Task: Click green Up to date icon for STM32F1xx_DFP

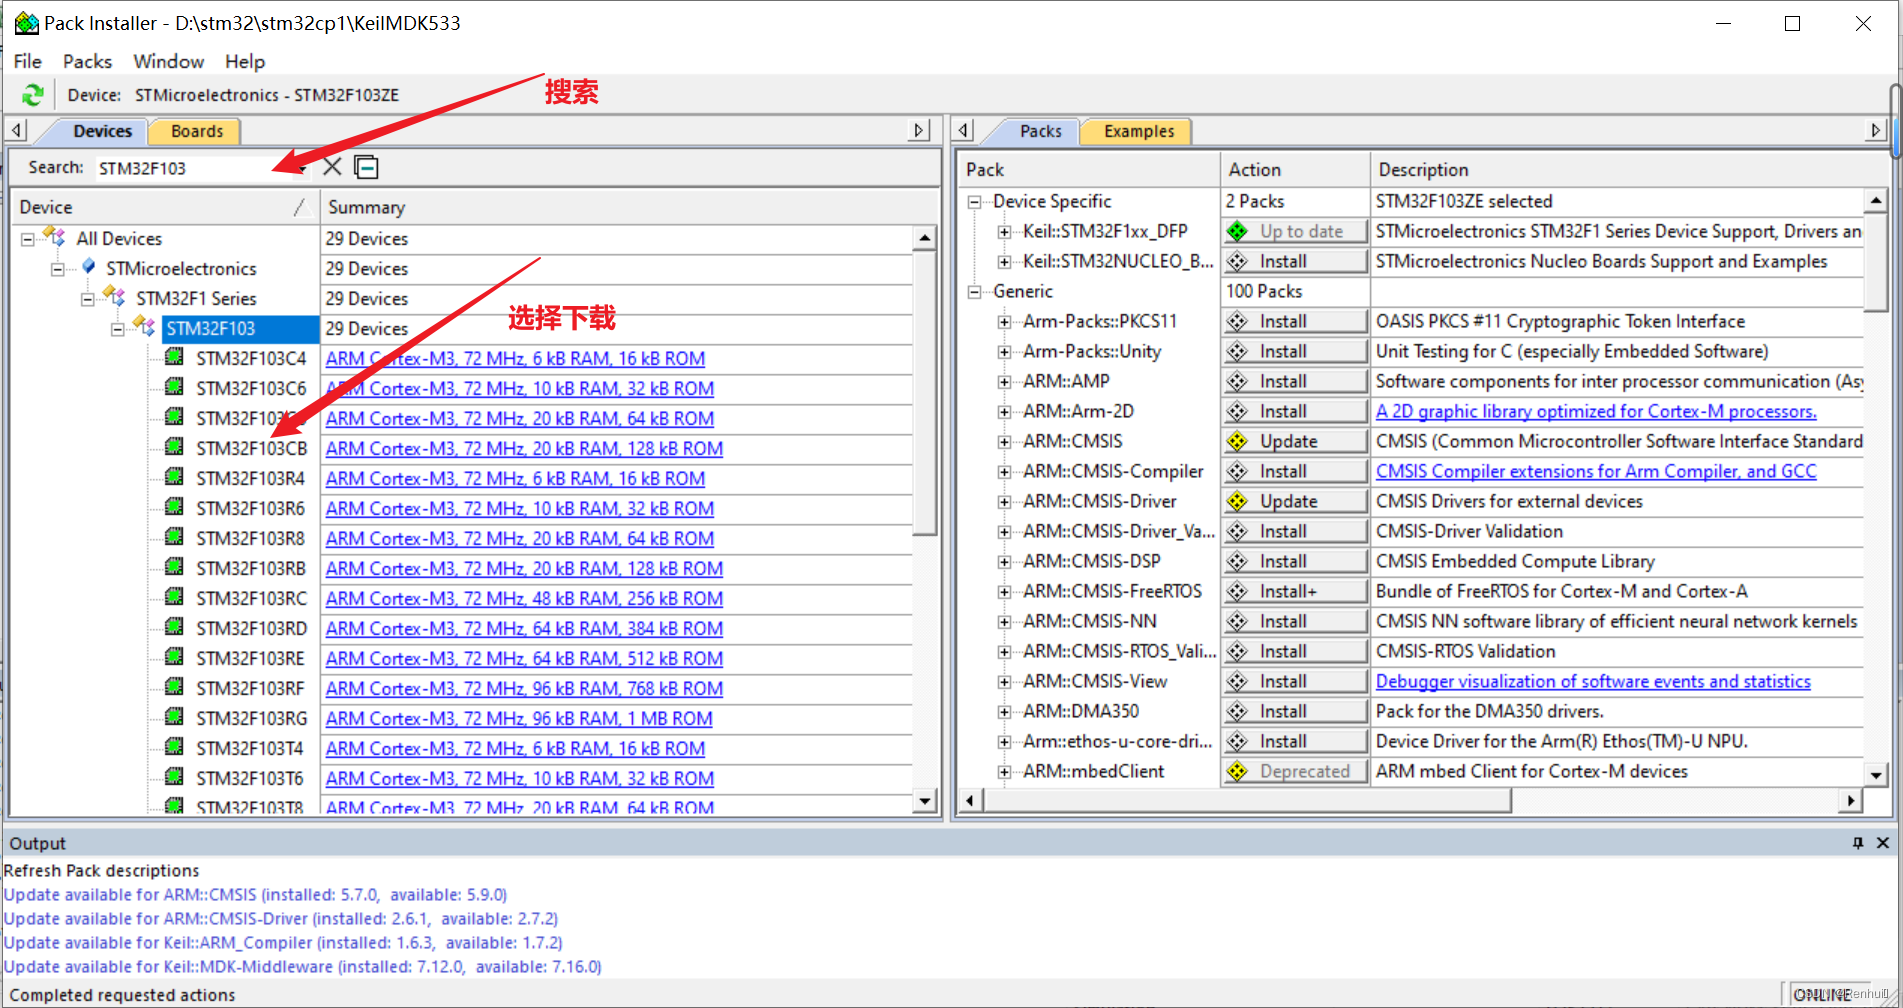Action: click(x=1238, y=231)
